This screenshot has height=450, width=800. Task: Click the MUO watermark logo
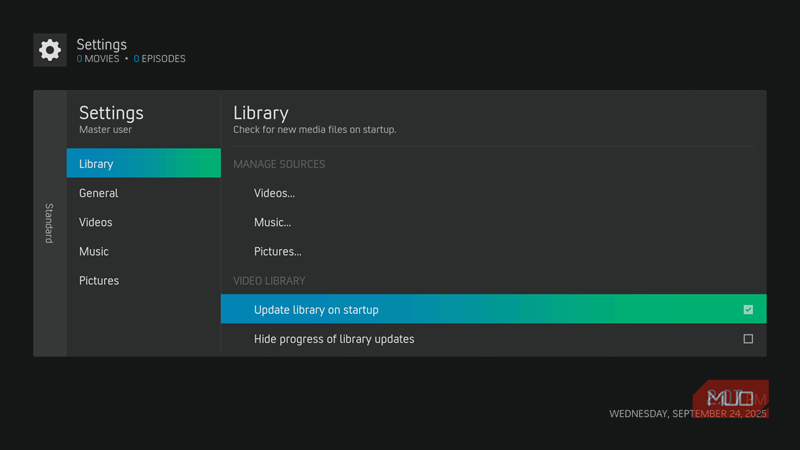[x=730, y=398]
